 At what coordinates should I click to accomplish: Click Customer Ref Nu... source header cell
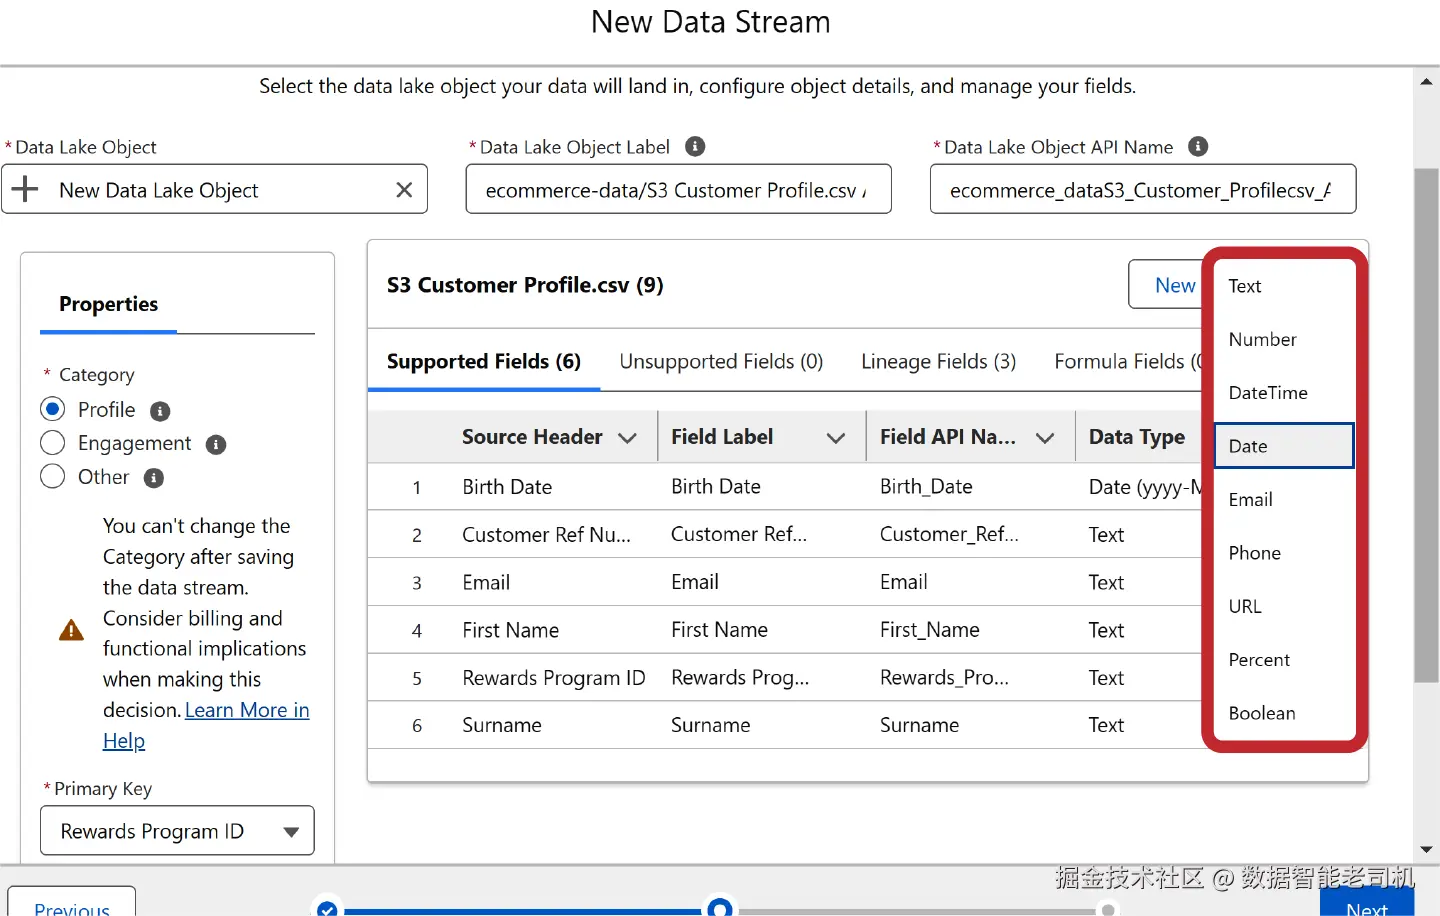point(546,535)
